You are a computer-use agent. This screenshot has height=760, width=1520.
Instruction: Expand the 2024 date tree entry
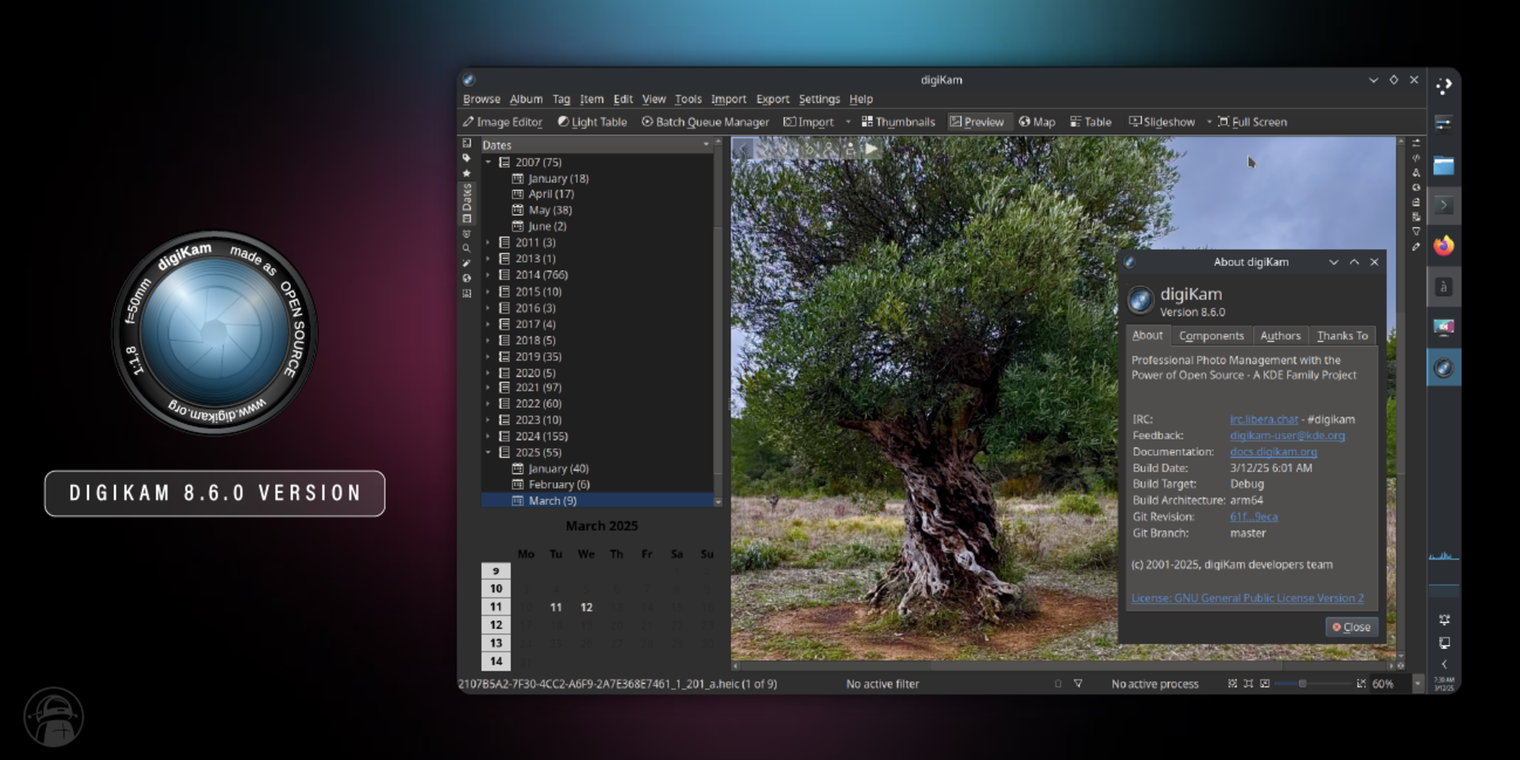click(x=489, y=436)
